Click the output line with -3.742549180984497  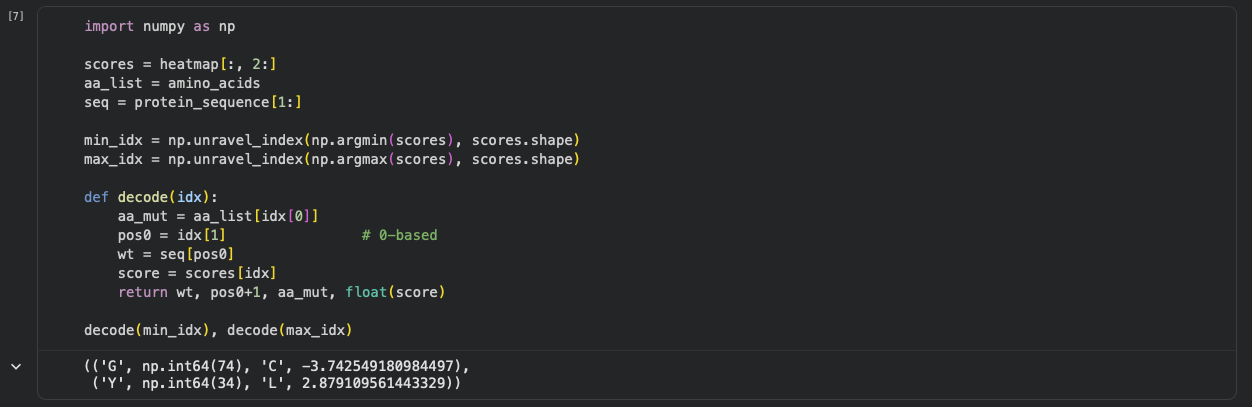pyautogui.click(x=277, y=365)
